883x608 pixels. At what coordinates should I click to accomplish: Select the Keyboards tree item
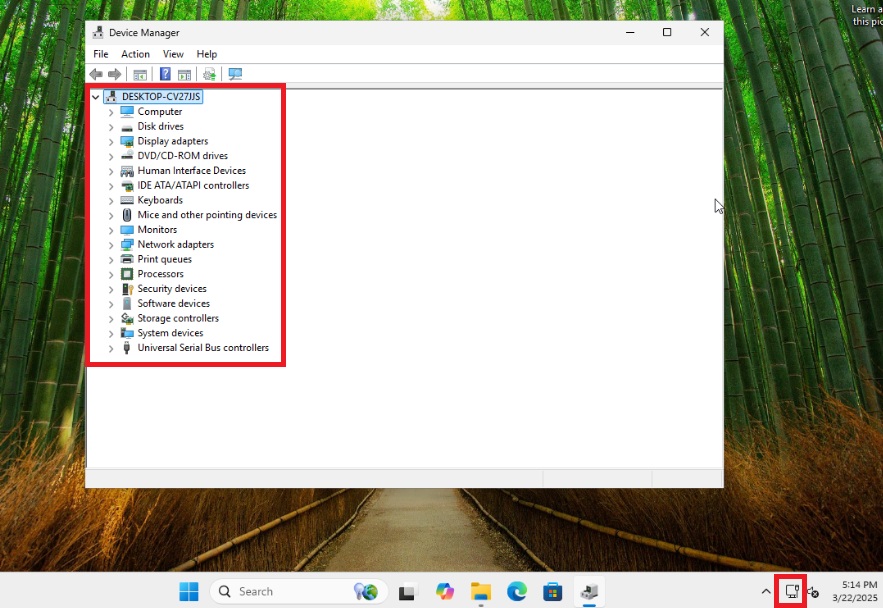[160, 200]
